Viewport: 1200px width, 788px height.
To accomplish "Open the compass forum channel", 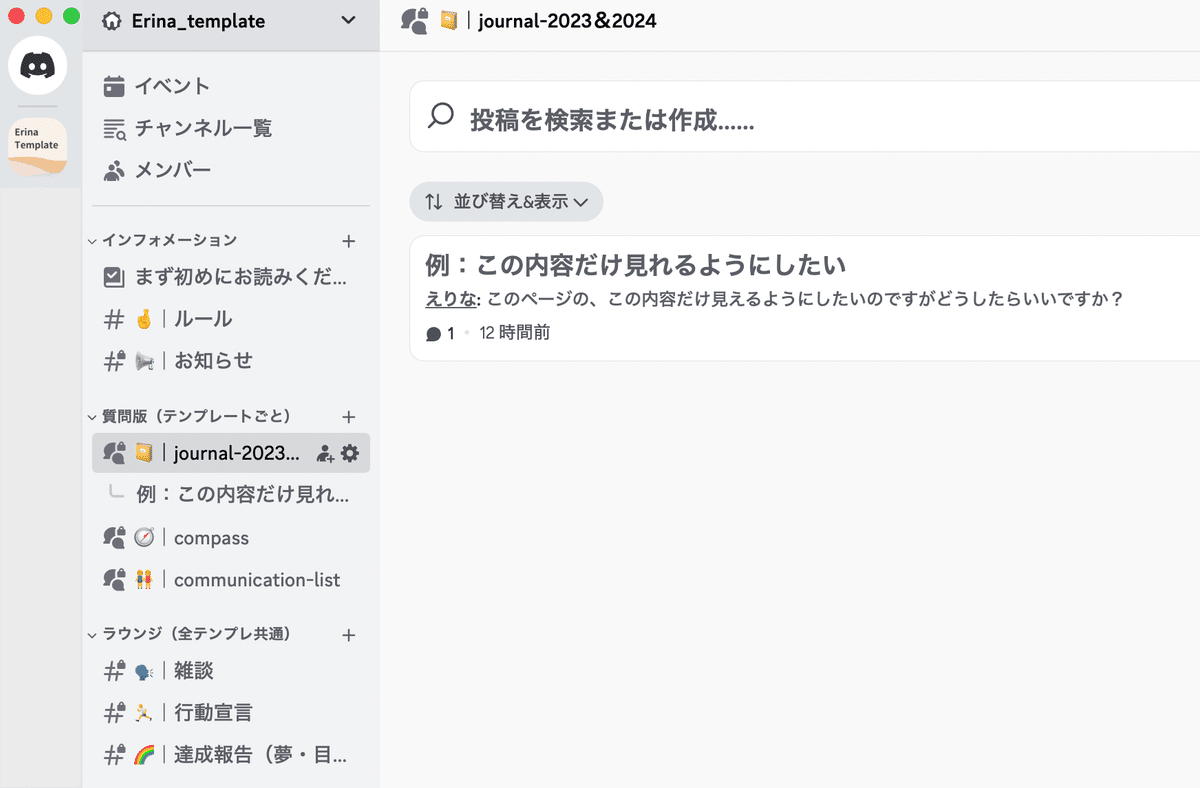I will (211, 538).
